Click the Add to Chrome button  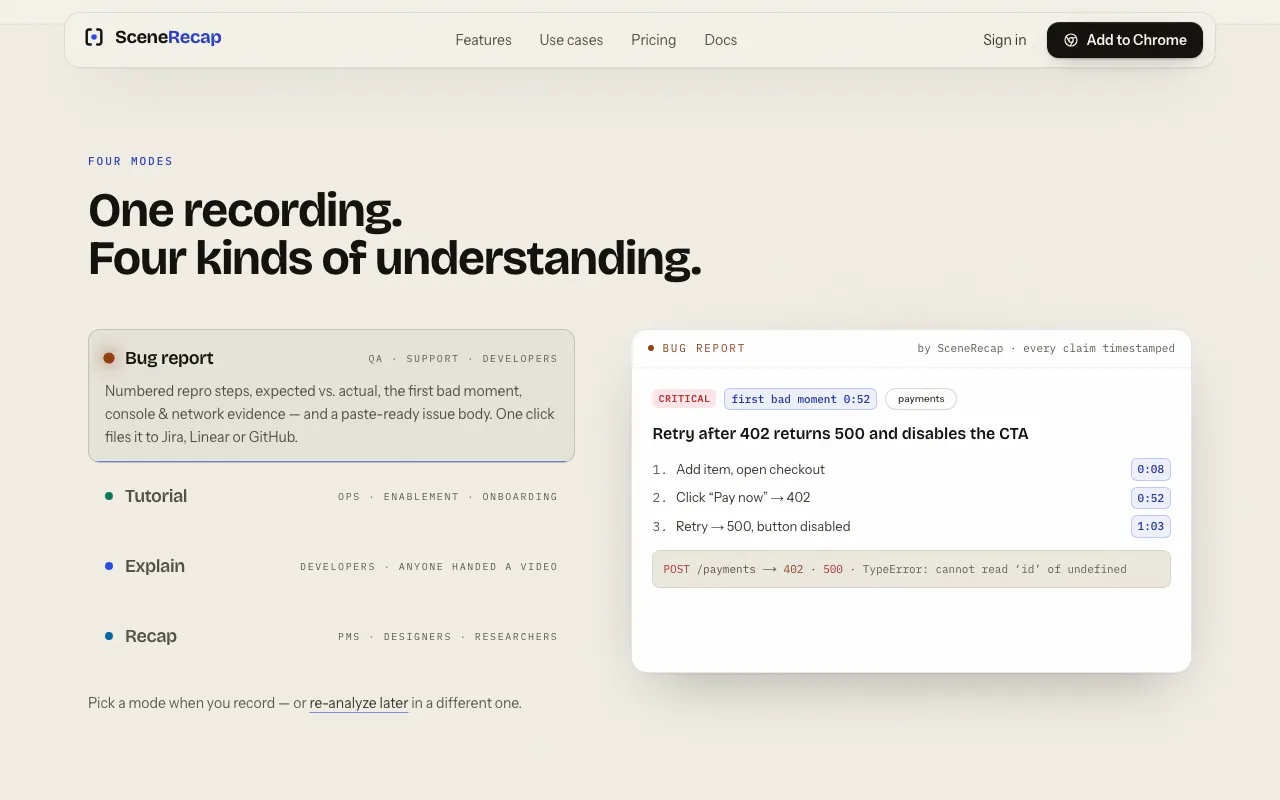click(x=1125, y=40)
